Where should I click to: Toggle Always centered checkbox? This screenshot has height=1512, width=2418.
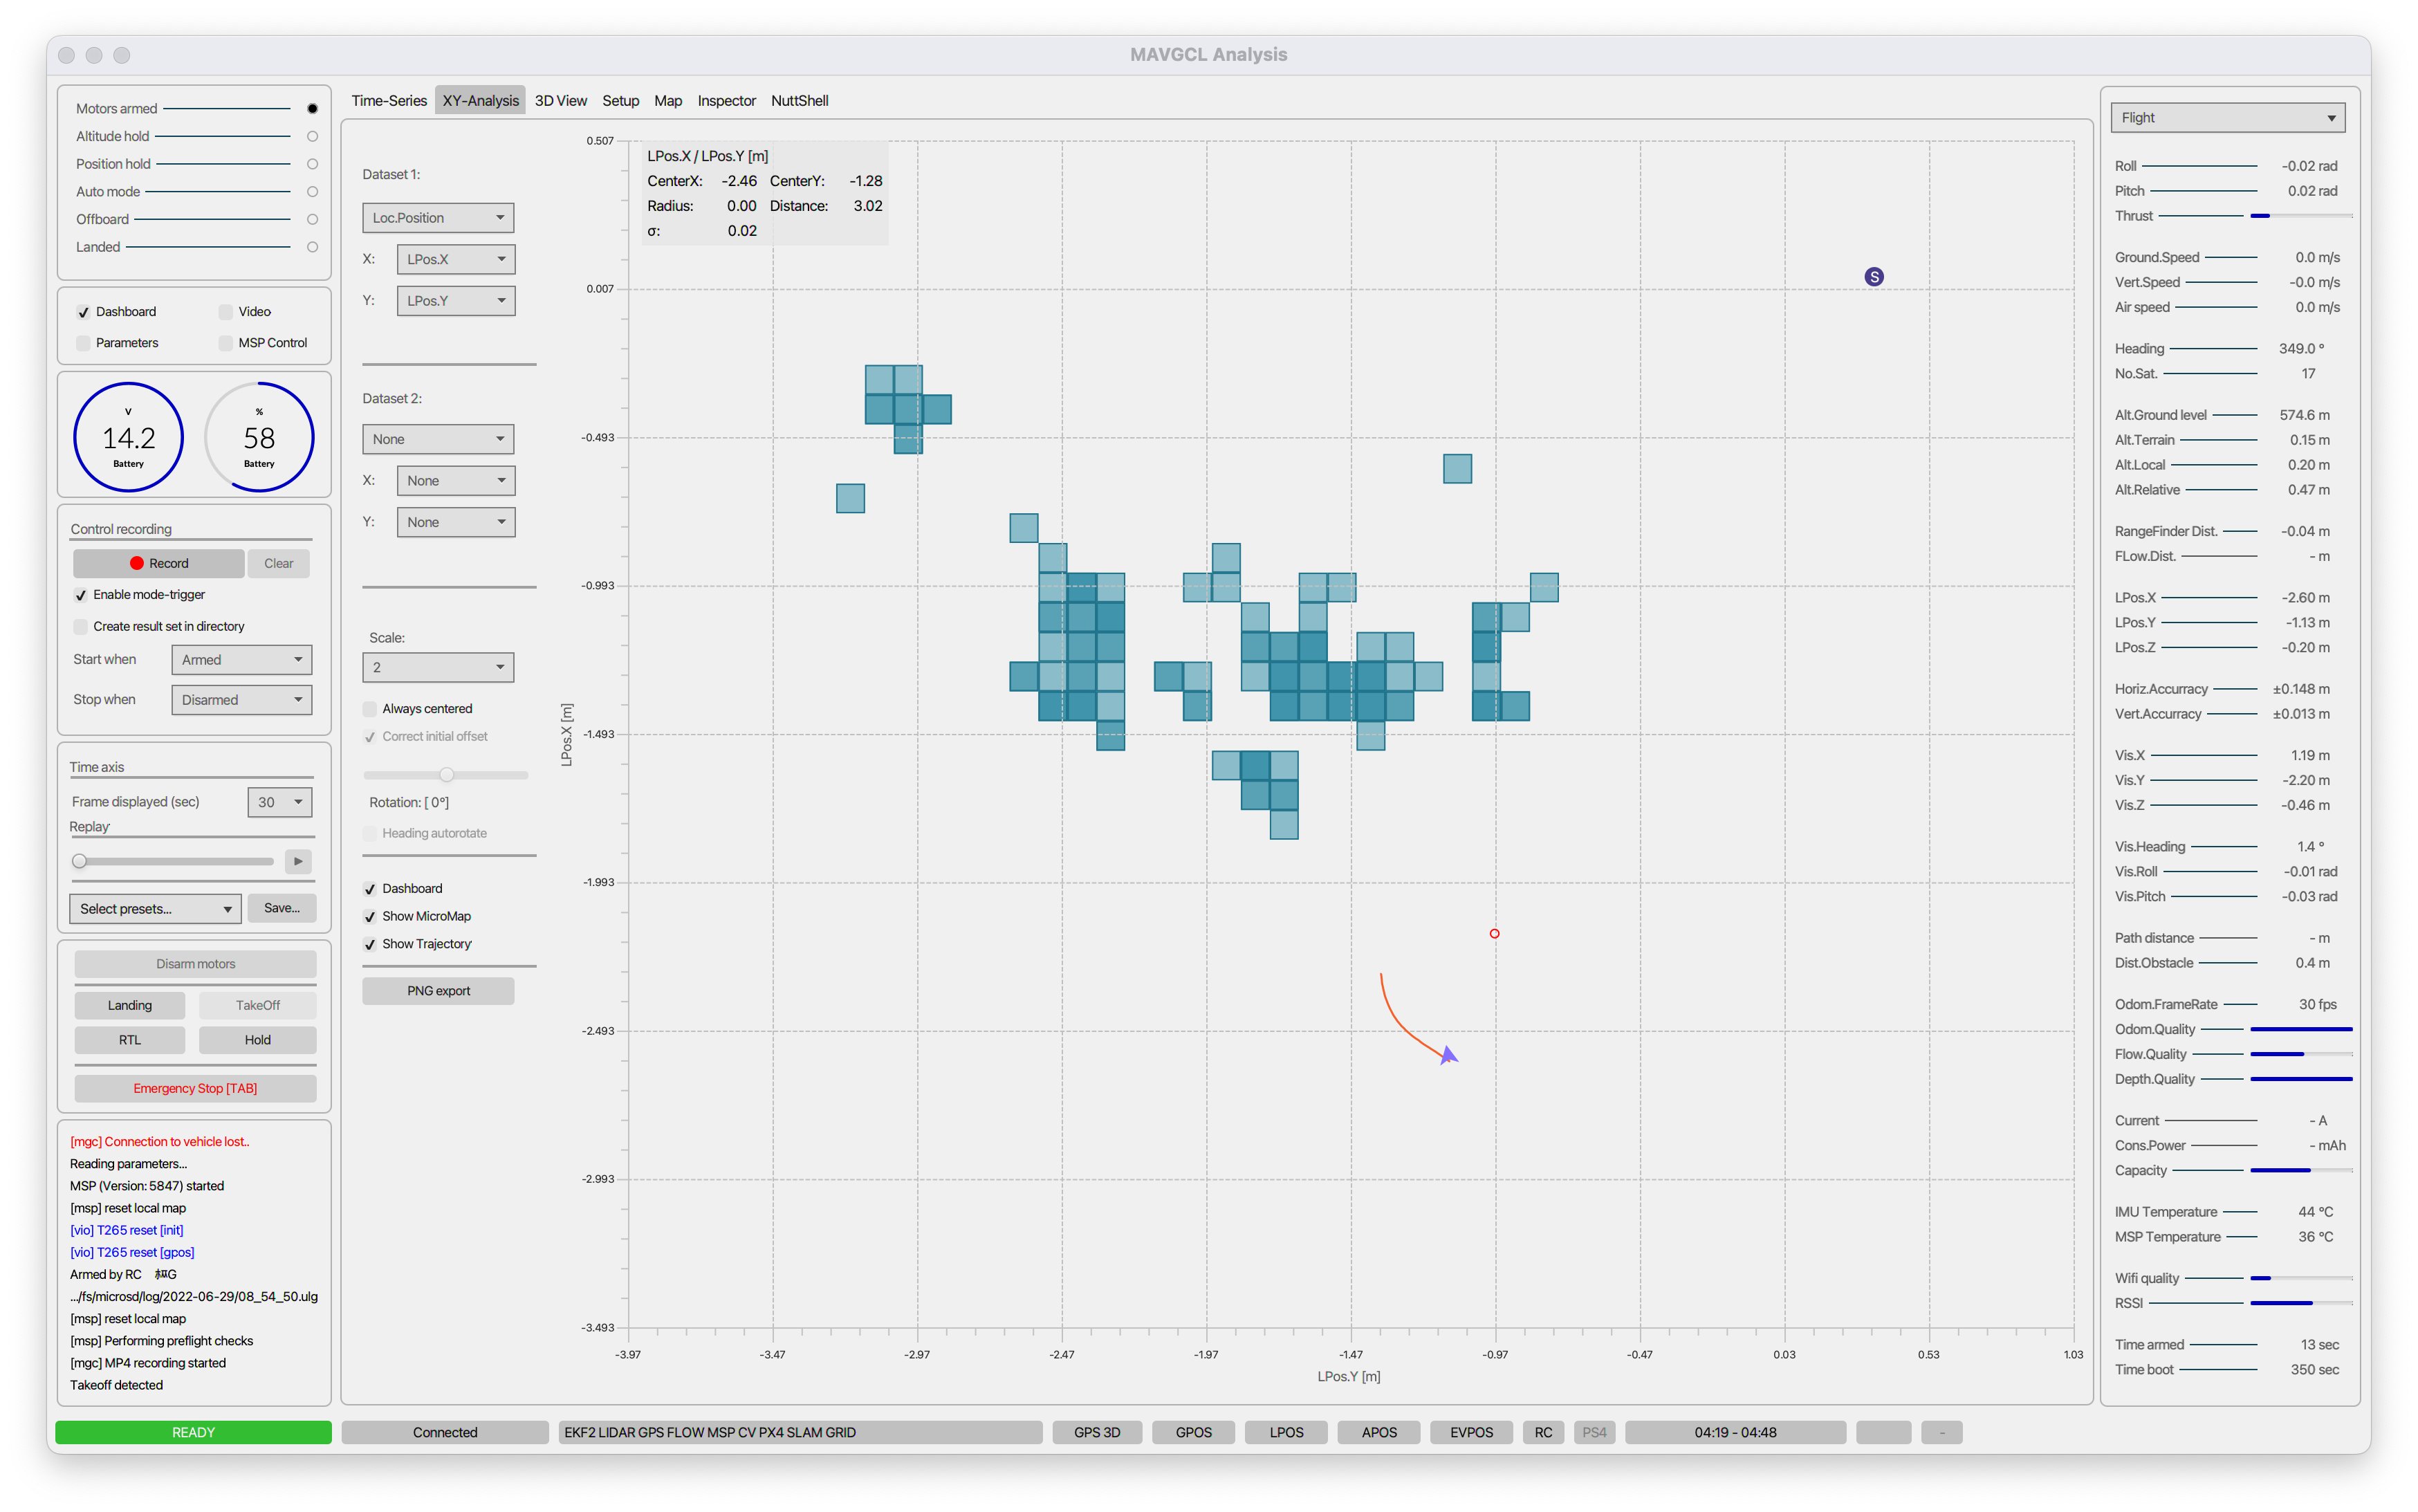370,709
